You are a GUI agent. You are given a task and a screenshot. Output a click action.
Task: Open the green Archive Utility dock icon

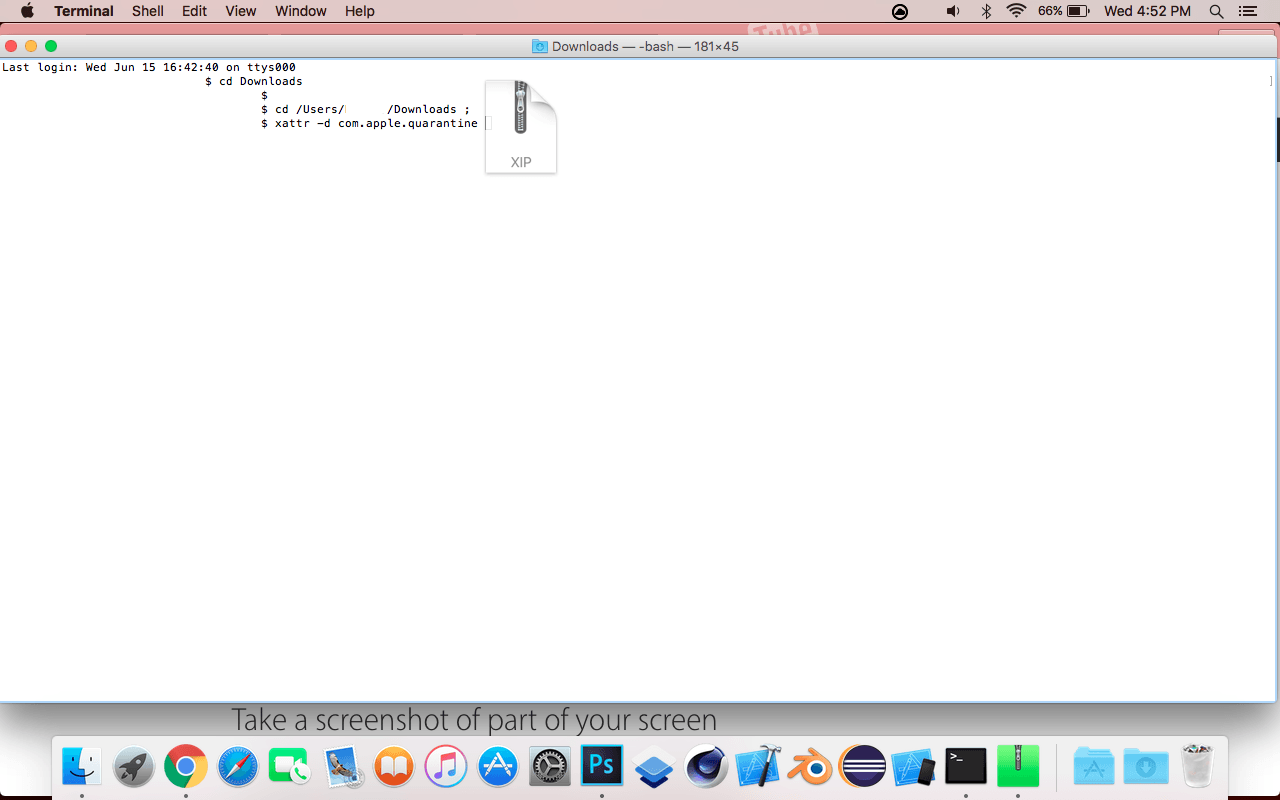(x=1018, y=767)
